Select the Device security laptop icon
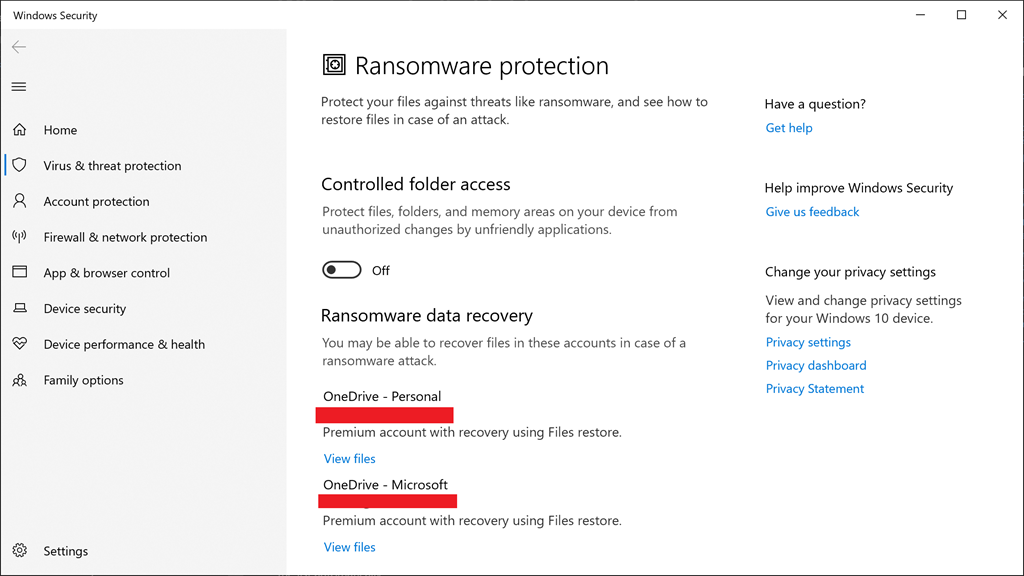Screen dimensions: 1024x576 coord(20,308)
